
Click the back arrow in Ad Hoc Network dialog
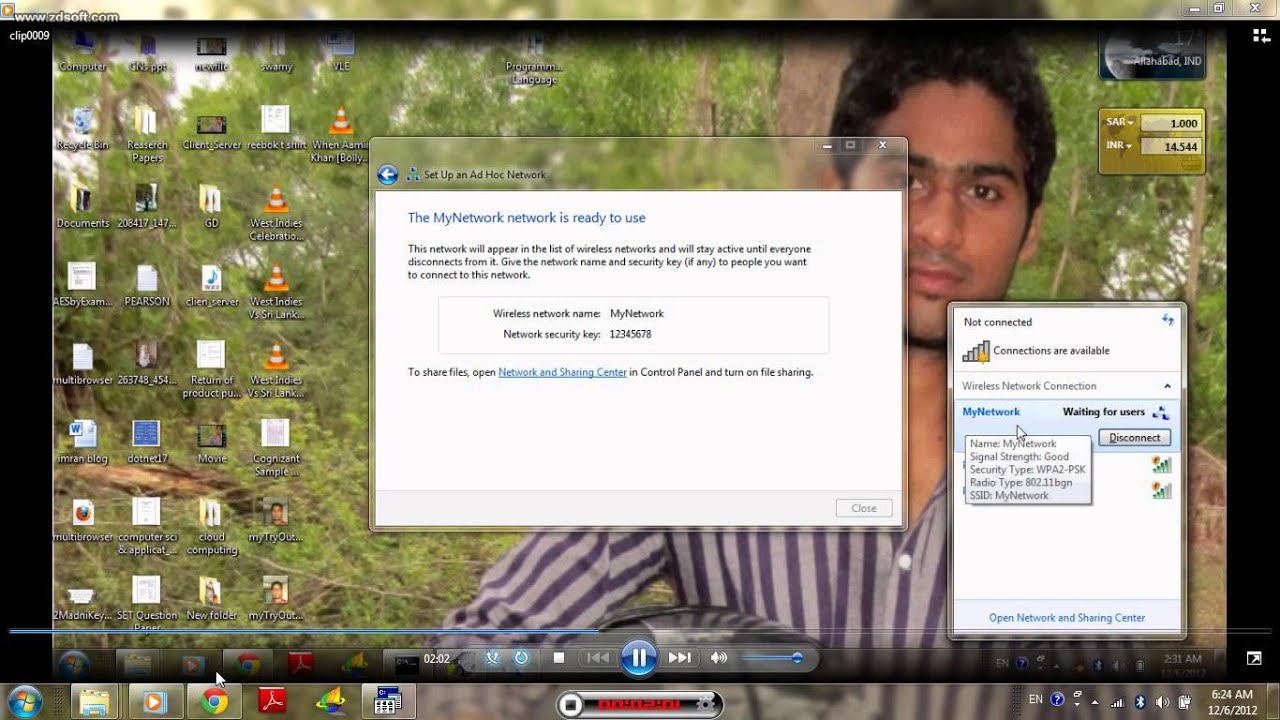click(387, 175)
